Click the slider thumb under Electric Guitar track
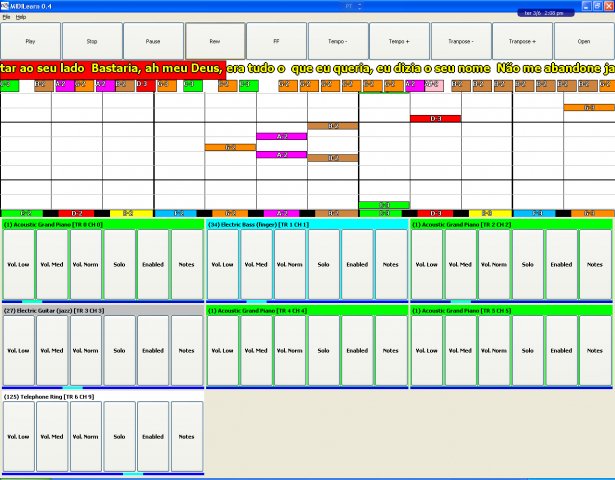615x480 pixels. pos(73,388)
